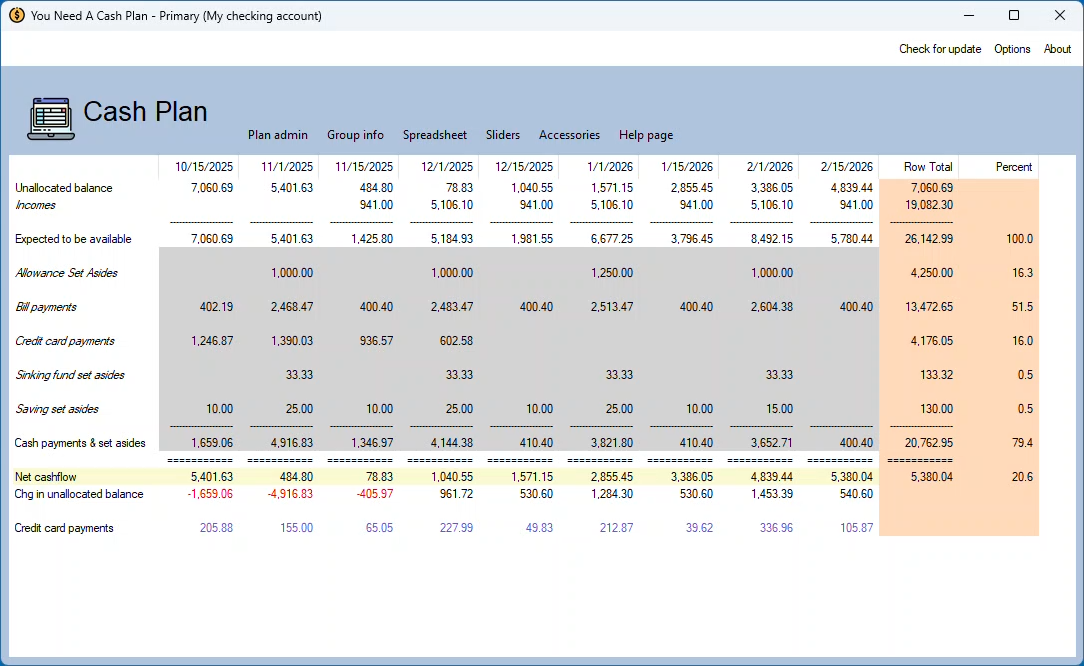Open the Help page
Image resolution: width=1084 pixels, height=666 pixels.
pyautogui.click(x=645, y=135)
